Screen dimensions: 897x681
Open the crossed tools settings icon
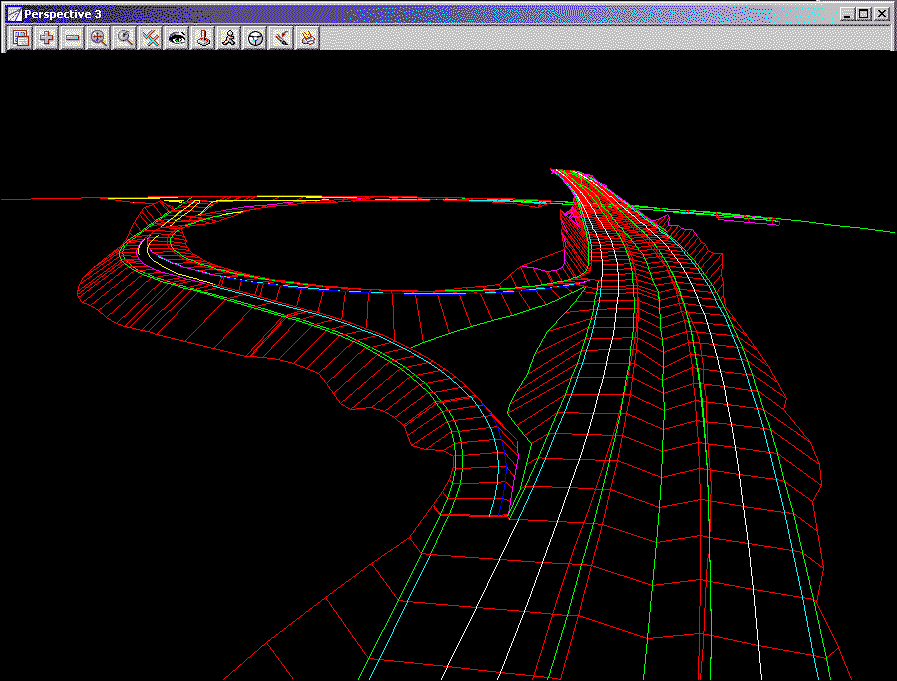tap(151, 38)
